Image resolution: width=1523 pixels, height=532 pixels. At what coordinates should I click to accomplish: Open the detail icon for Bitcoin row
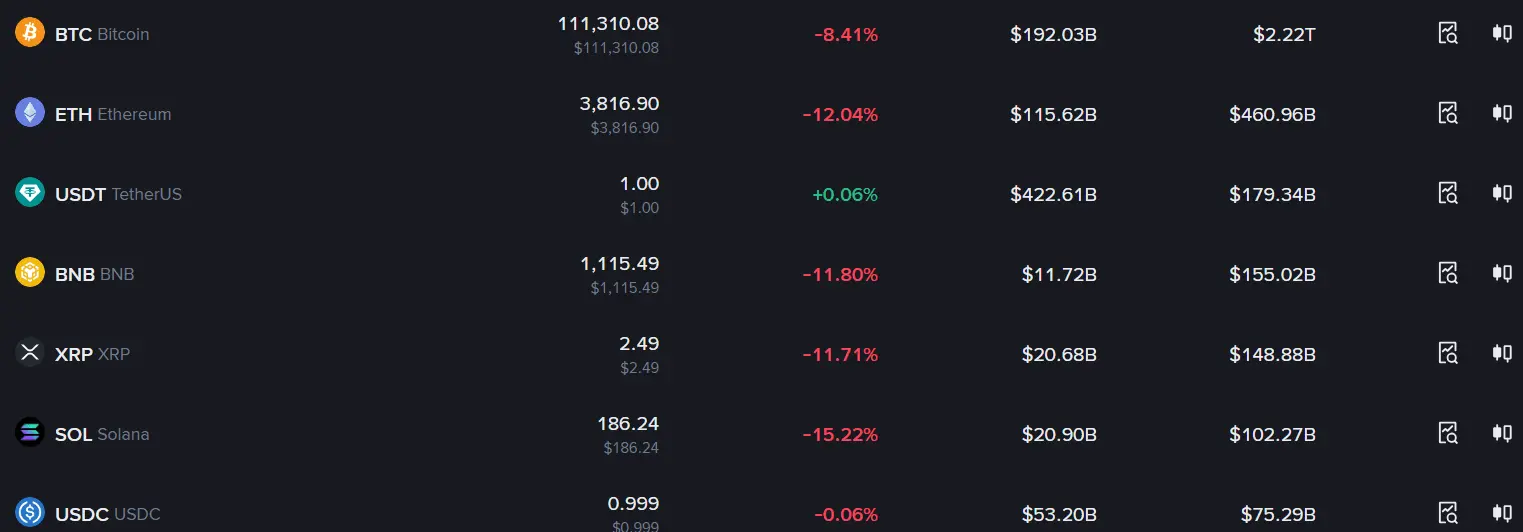[x=1448, y=33]
